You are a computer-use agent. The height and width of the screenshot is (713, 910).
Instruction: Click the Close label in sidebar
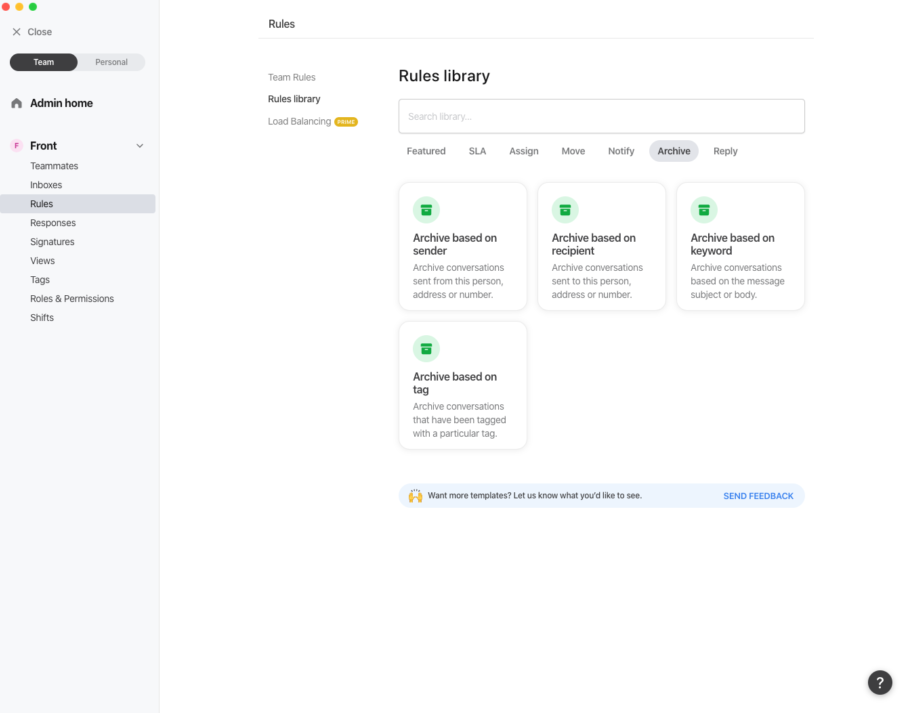(x=39, y=32)
